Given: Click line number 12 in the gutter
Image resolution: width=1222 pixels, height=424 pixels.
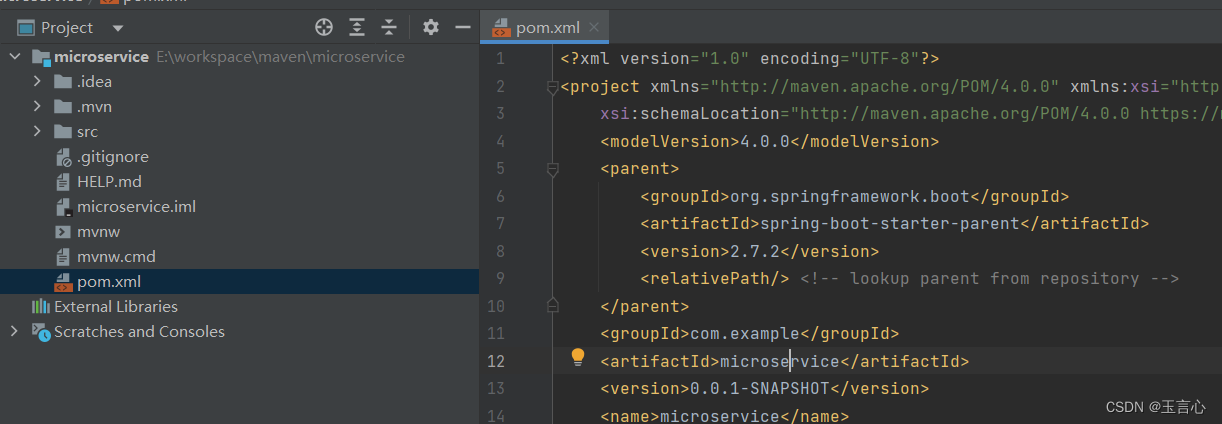Looking at the screenshot, I should click(496, 361).
